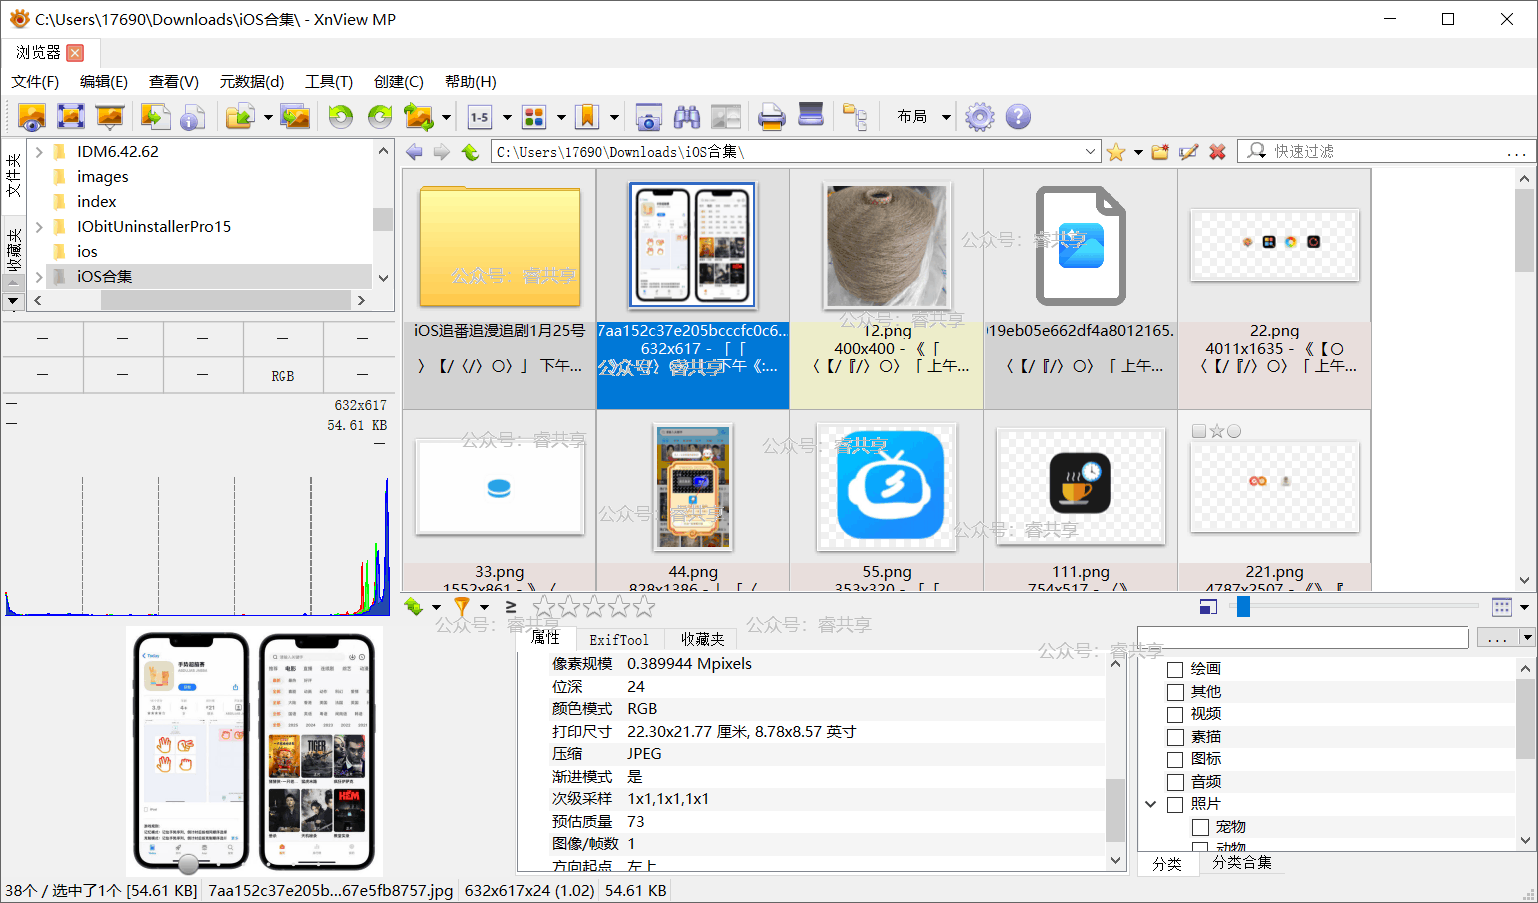The width and height of the screenshot is (1538, 903).
Task: Click the fullscreen view icon
Action: (x=71, y=117)
